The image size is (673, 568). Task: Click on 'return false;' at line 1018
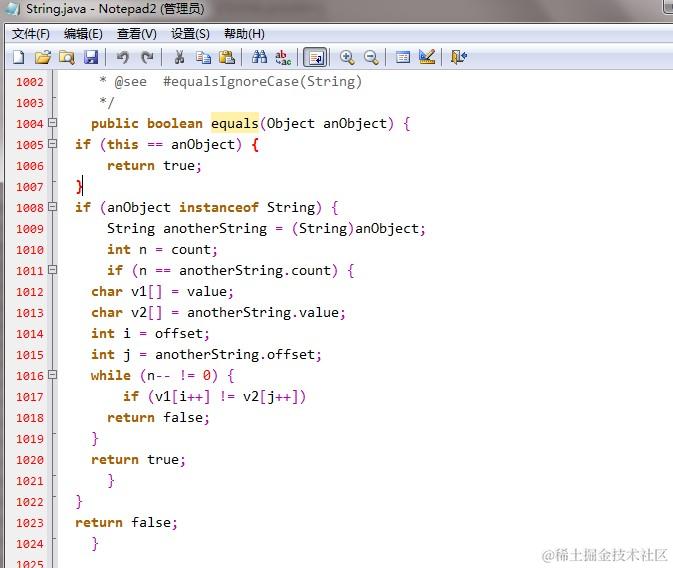coord(158,418)
